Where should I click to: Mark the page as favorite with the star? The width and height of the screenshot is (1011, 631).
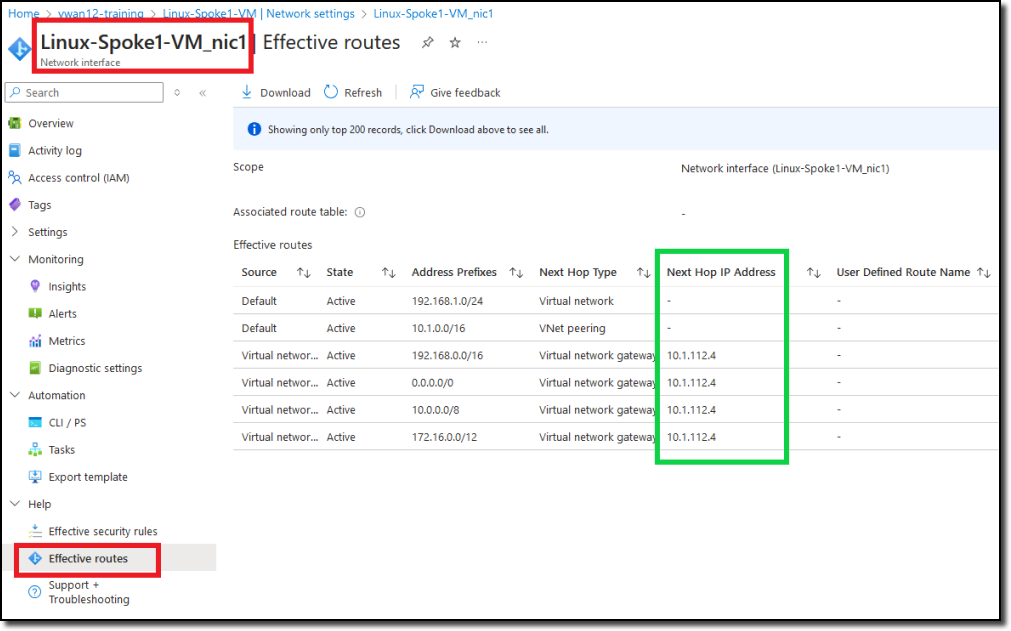455,43
